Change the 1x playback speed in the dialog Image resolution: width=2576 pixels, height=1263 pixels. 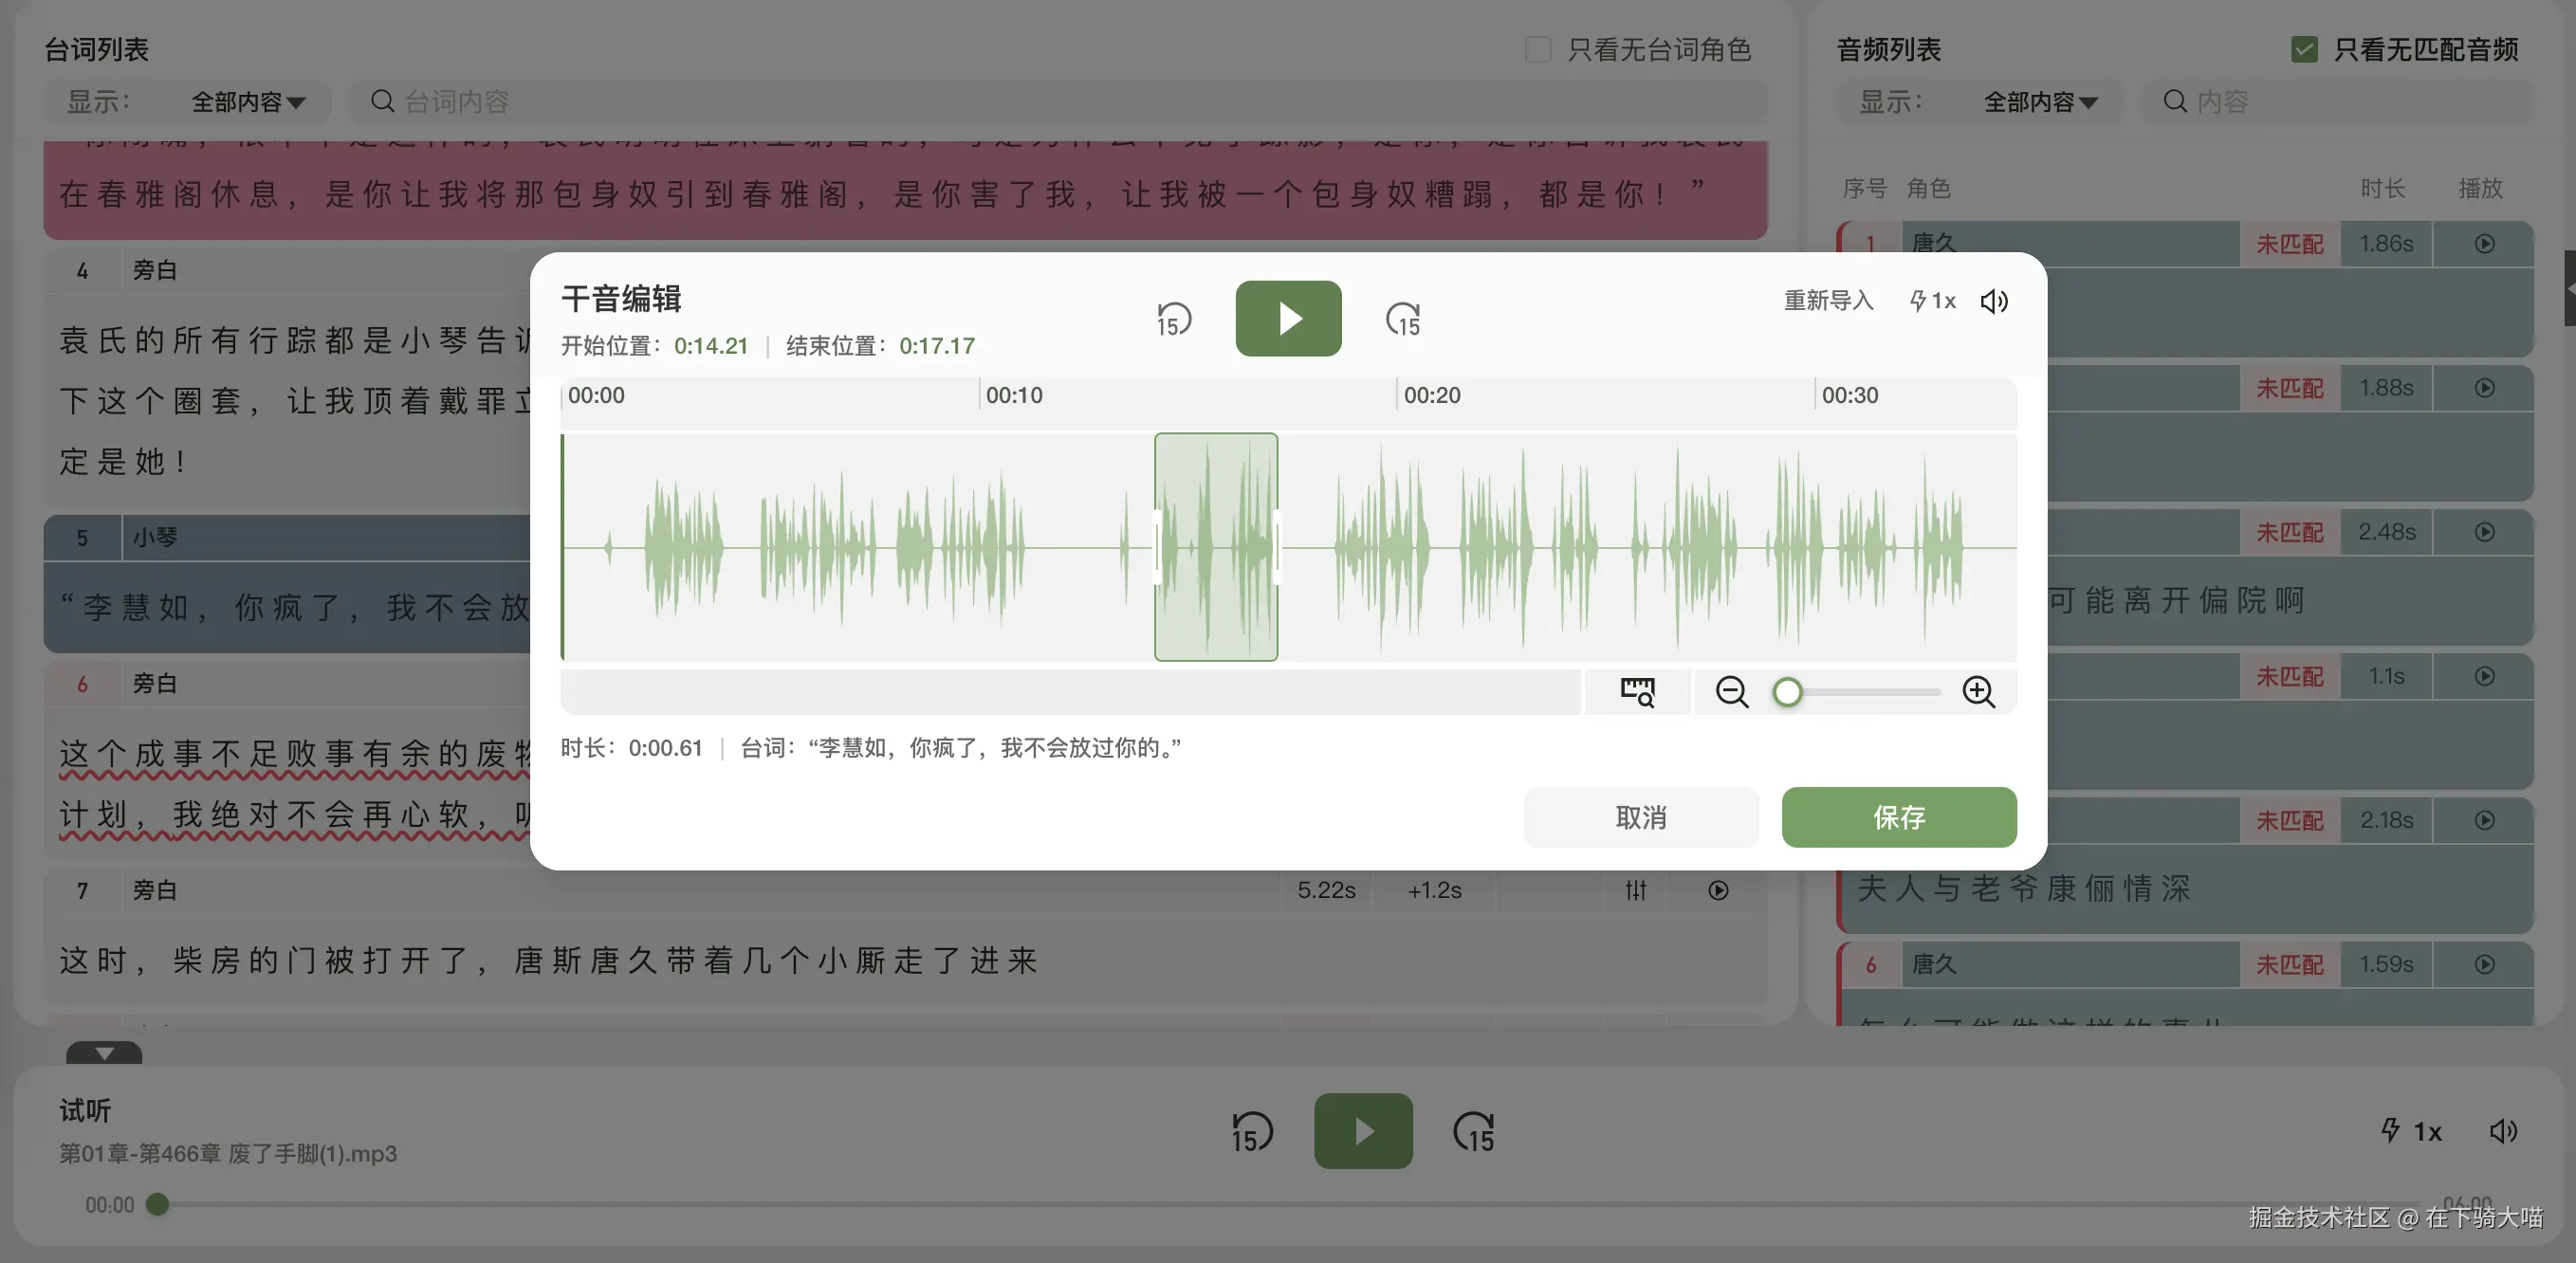pos(1932,301)
